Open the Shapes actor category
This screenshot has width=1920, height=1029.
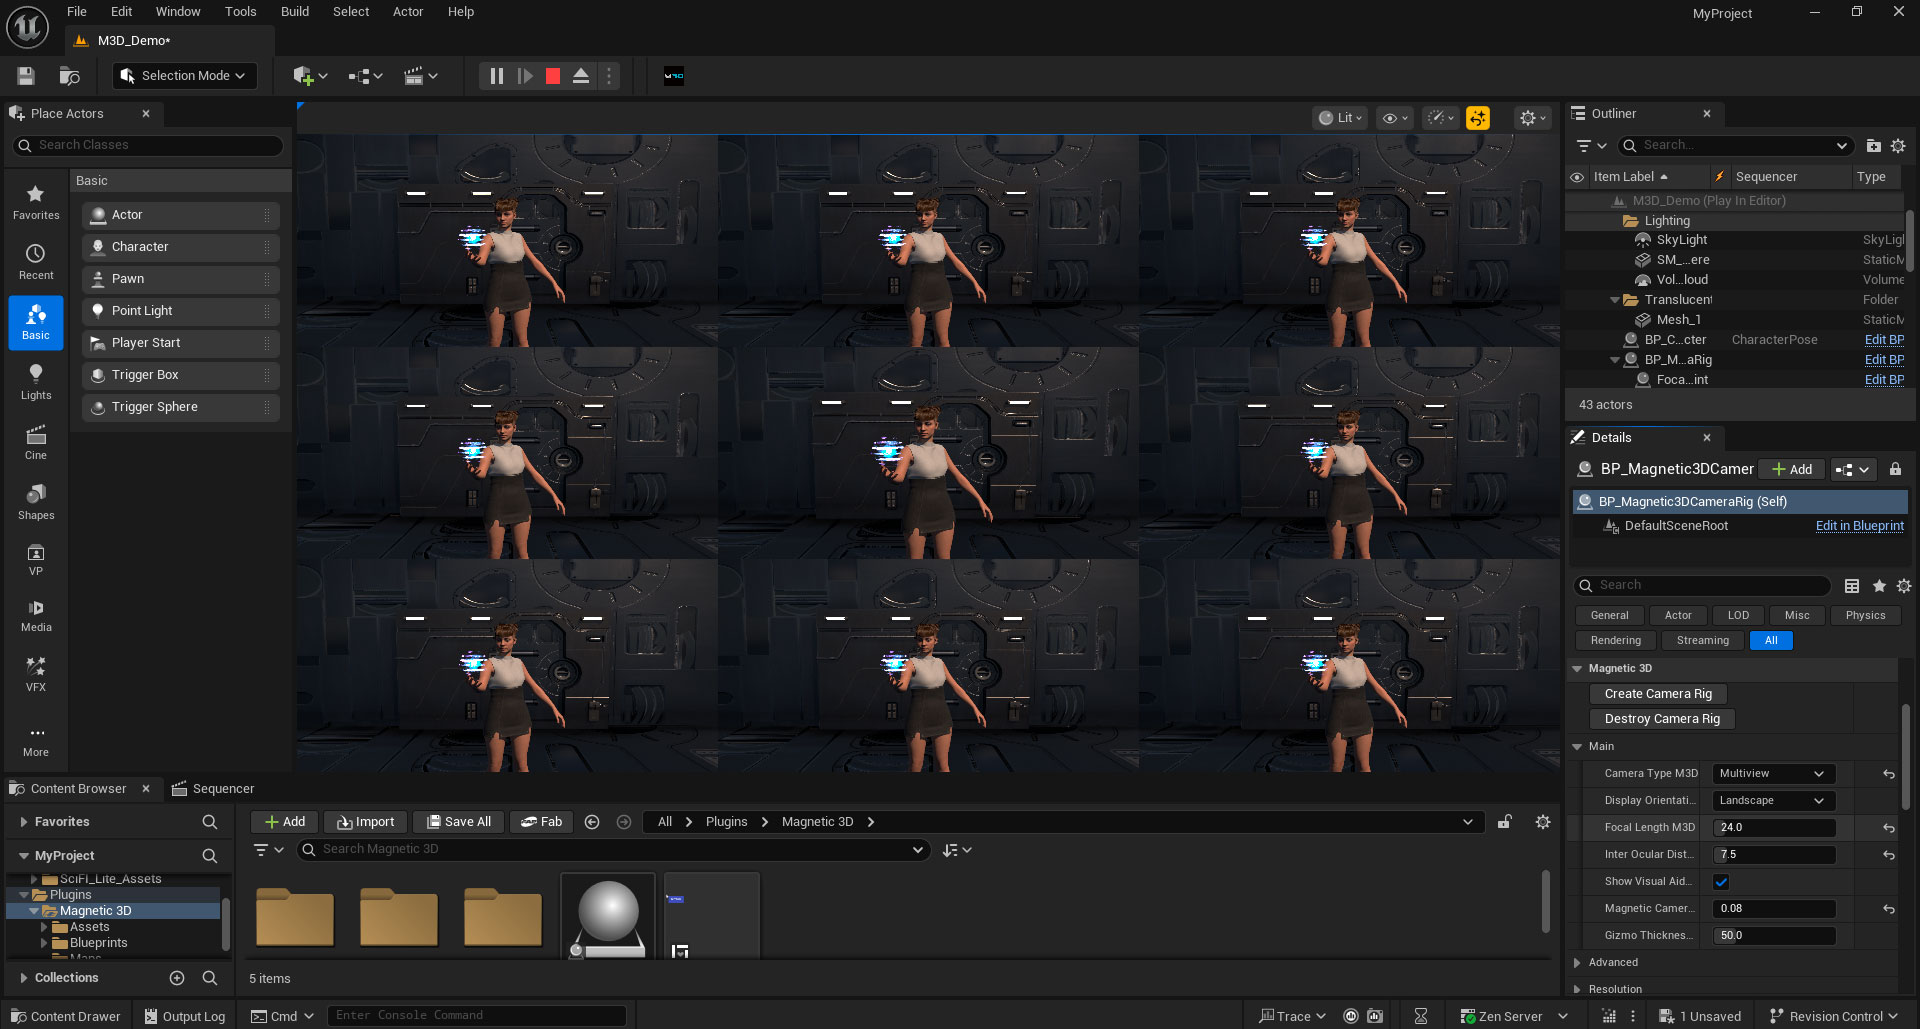36,502
